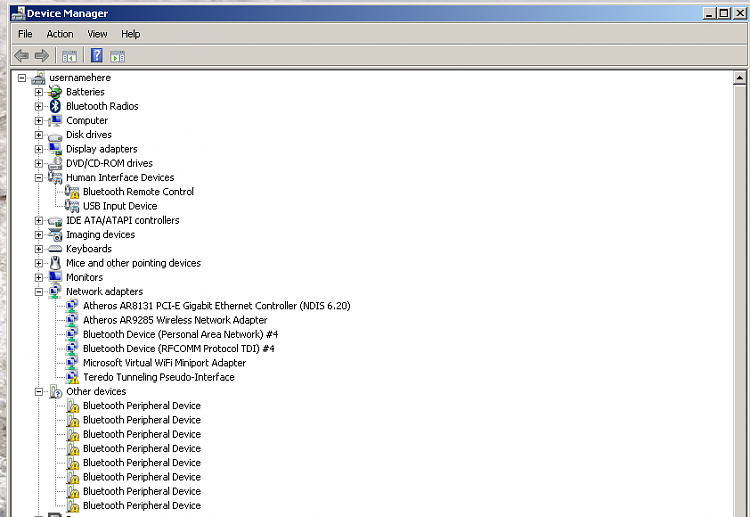
Task: Expand the Monitors category
Action: point(39,277)
